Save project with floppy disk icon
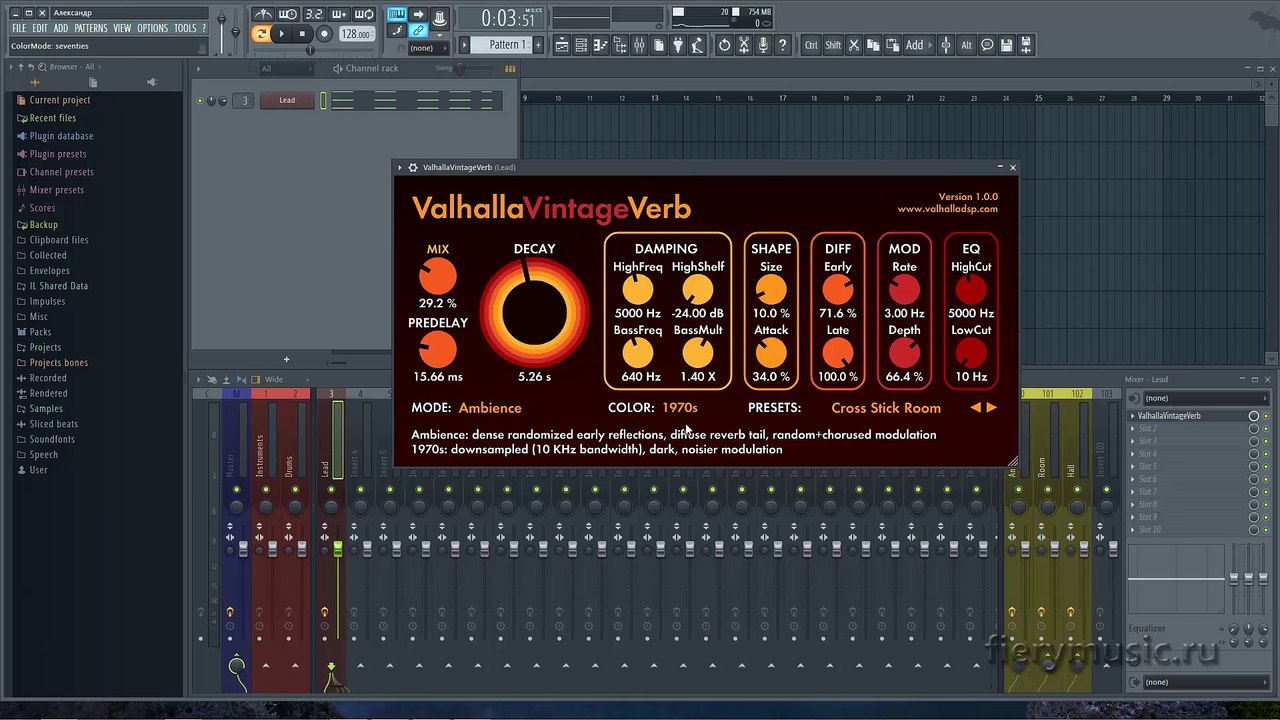The width and height of the screenshot is (1280, 720). pos(1006,45)
